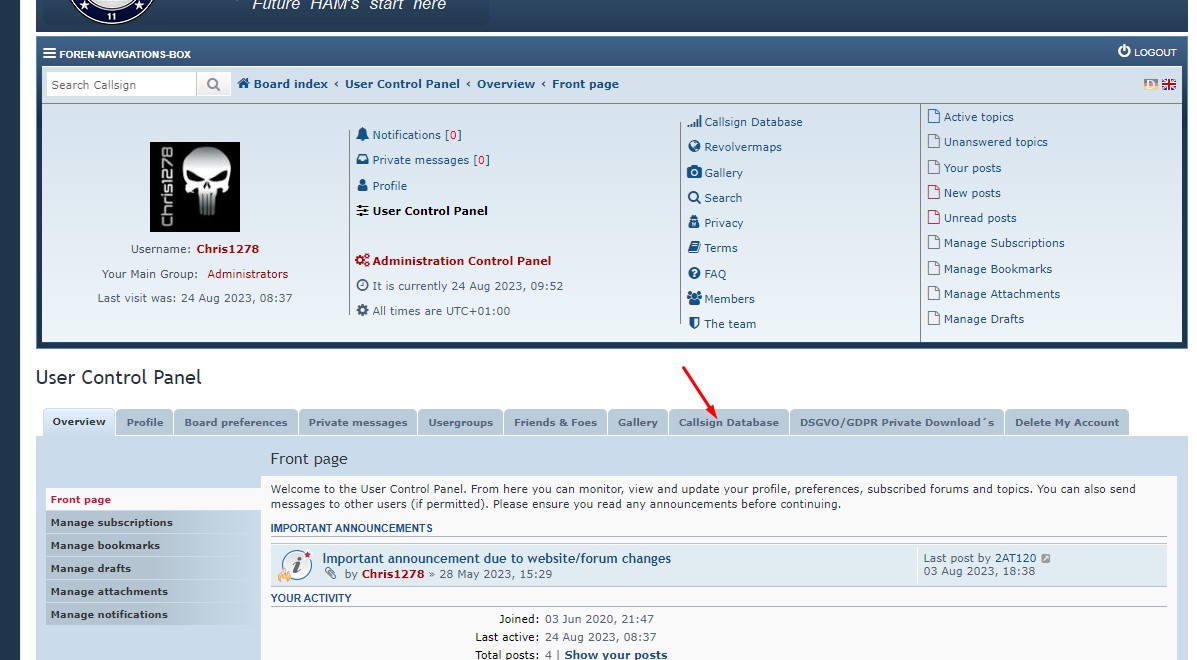1197x660 pixels.
Task: Toggle the Foren-Navigations-Box hamburger menu
Action: (x=50, y=53)
